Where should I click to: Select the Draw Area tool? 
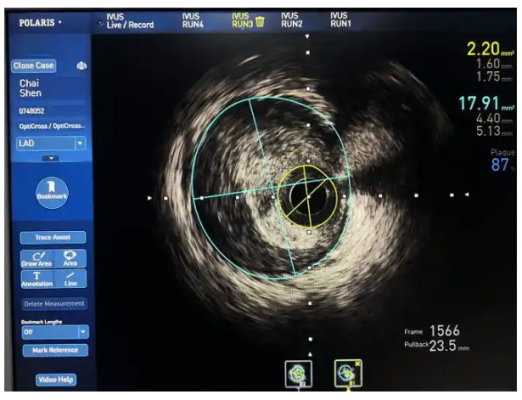tap(37, 259)
